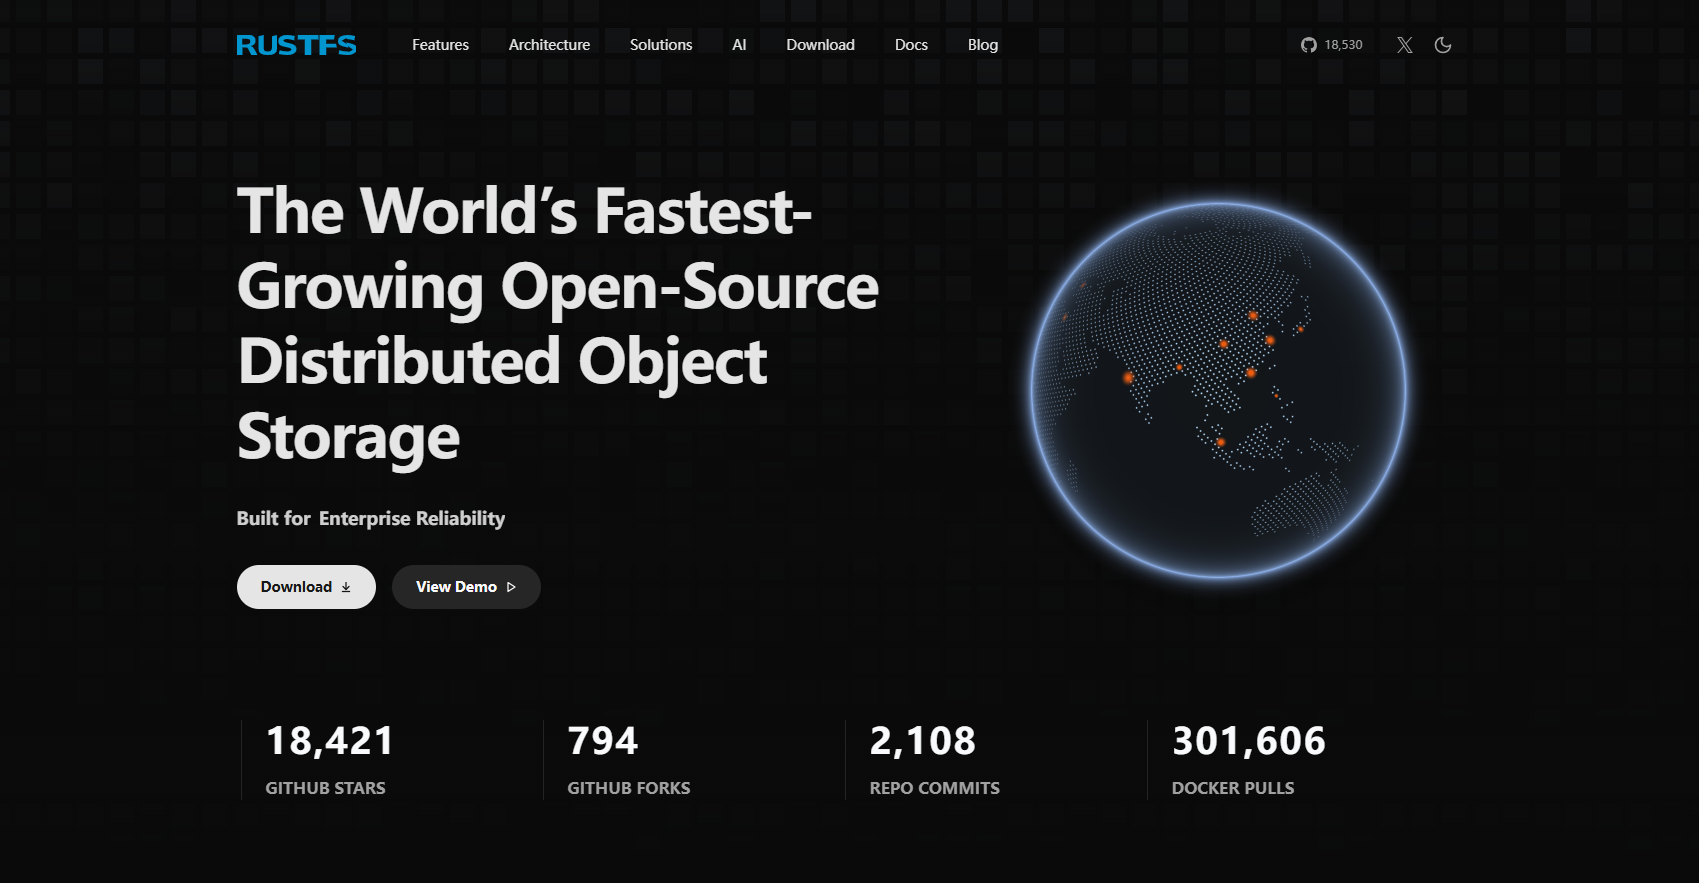
Task: Go to the AI nav item
Action: tap(739, 45)
